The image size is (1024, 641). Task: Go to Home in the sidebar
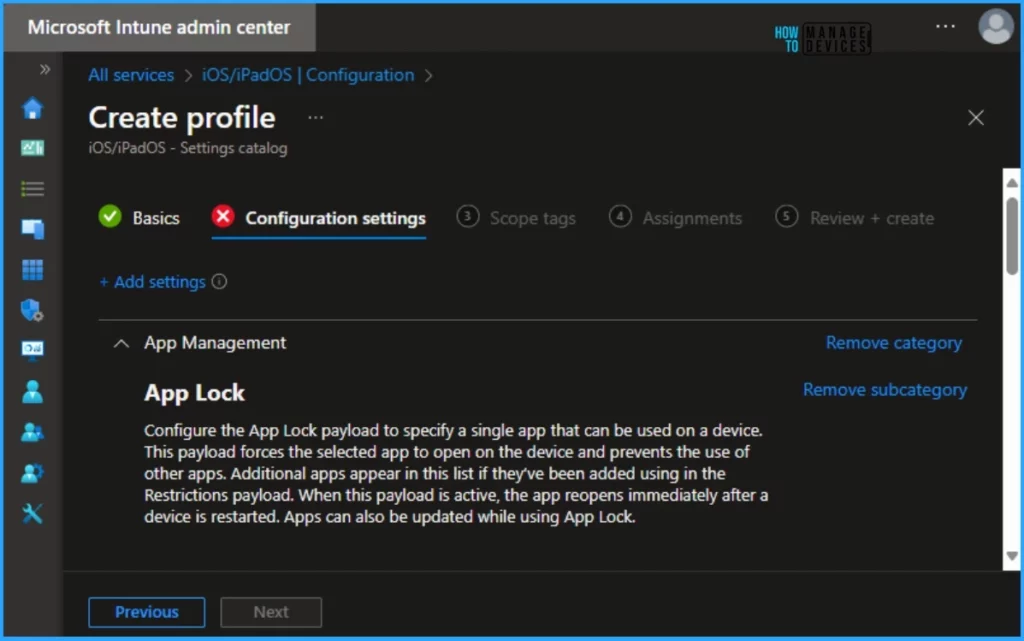(32, 108)
